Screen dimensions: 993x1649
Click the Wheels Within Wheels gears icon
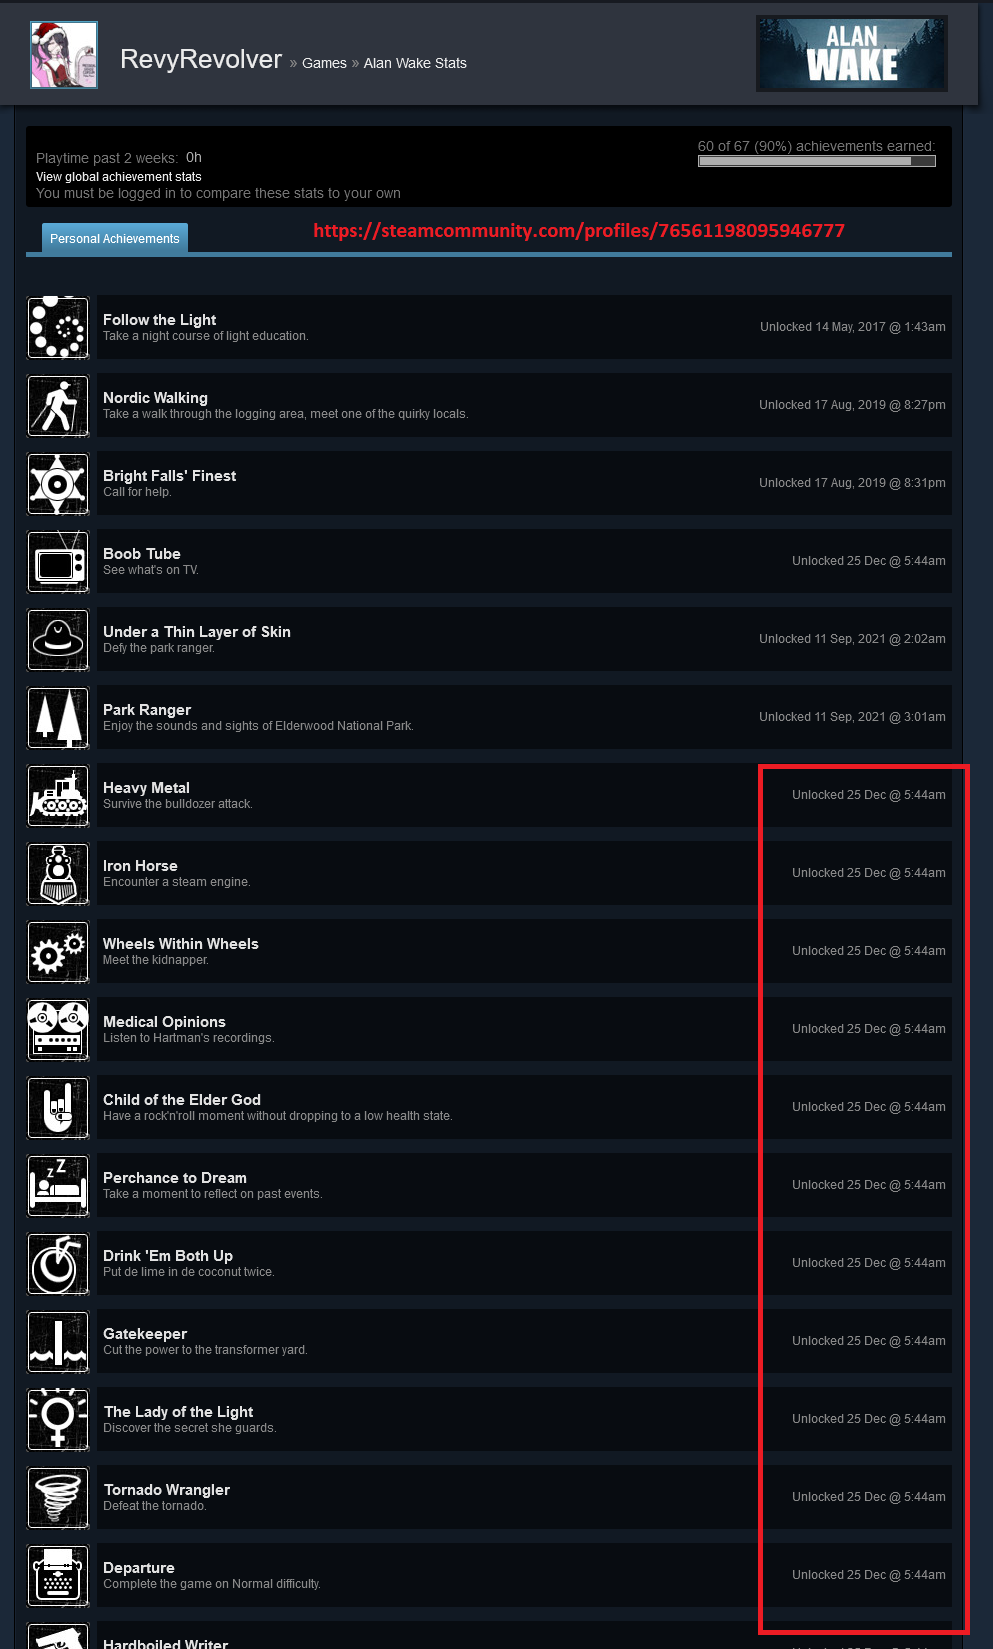[58, 951]
